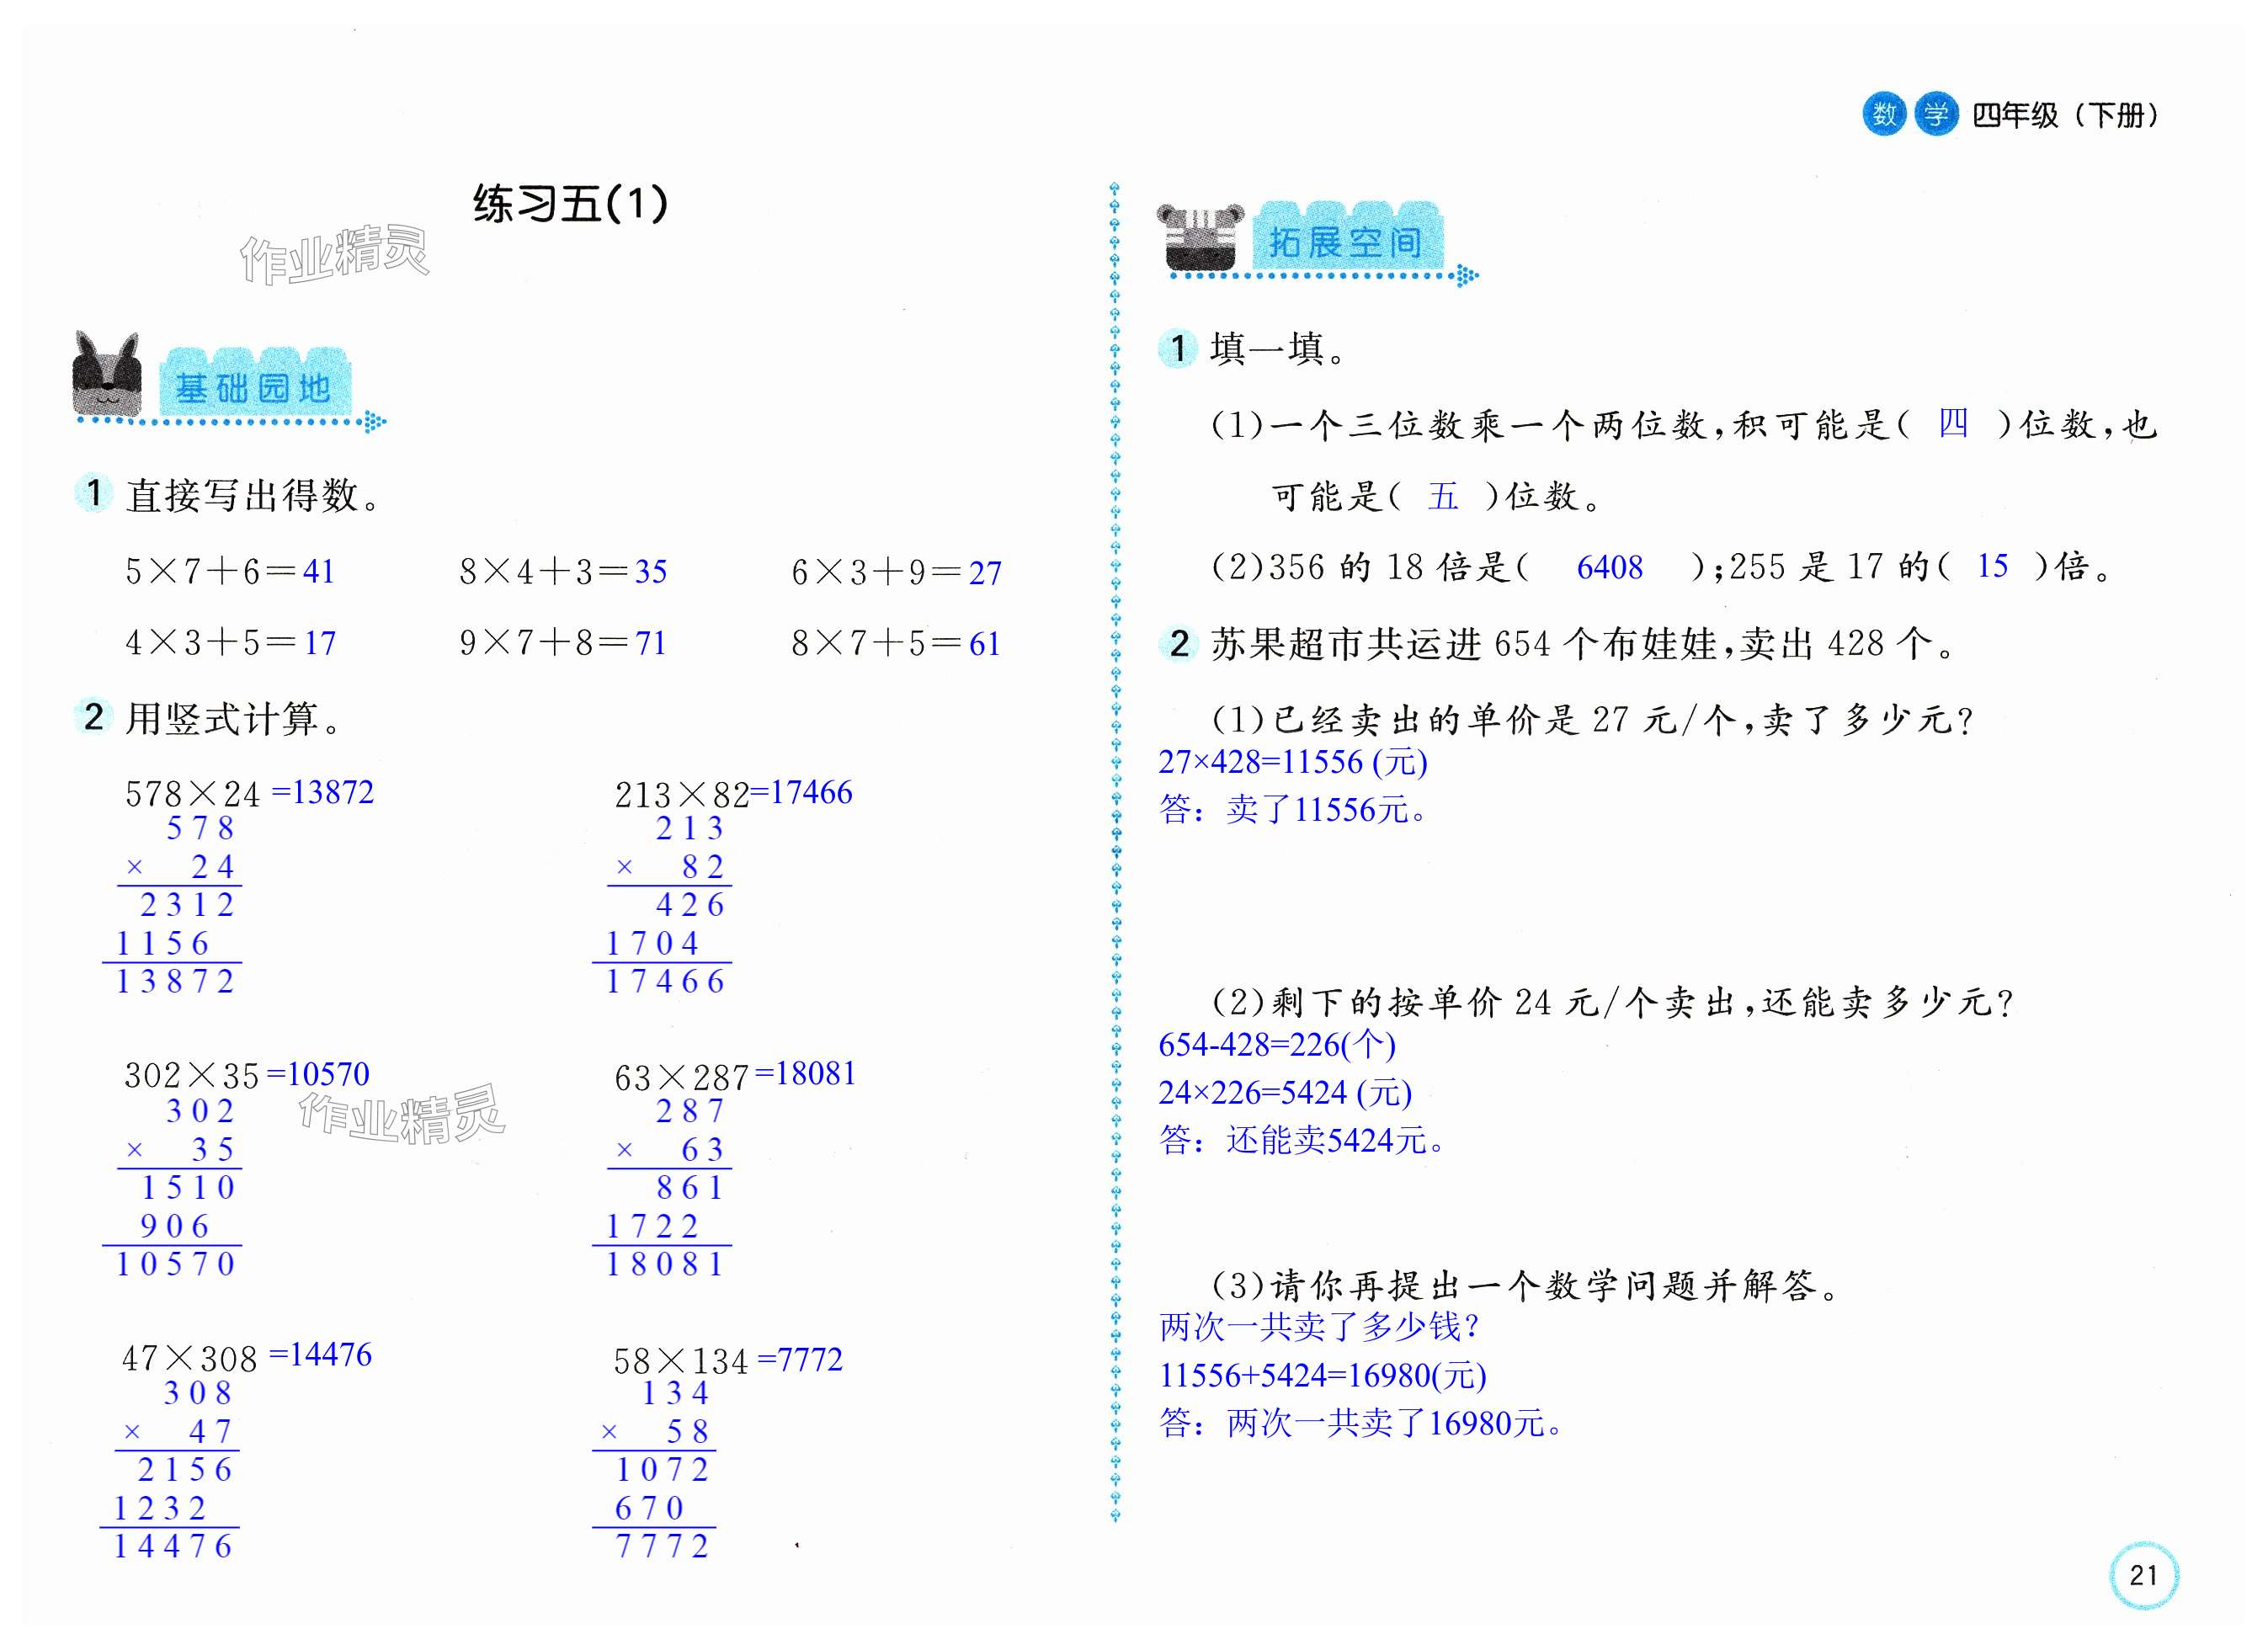Image resolution: width=2268 pixels, height=1650 pixels.
Task: Click the 基础园地 section banner
Action: click(254, 386)
